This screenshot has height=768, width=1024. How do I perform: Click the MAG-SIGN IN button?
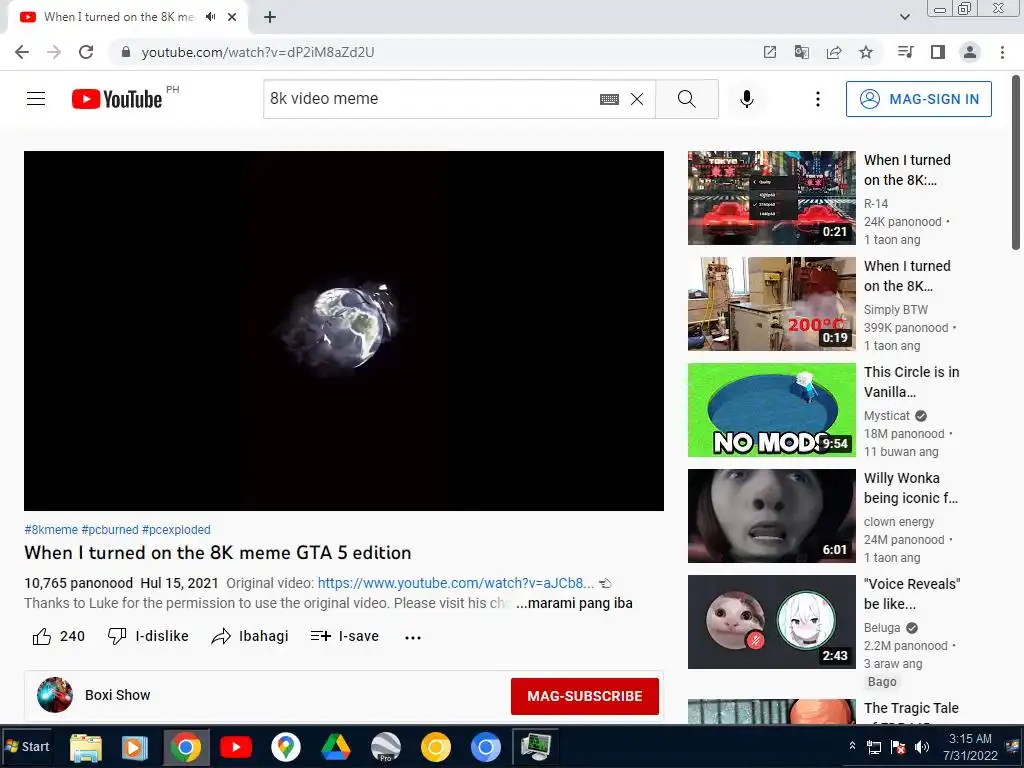[918, 99]
